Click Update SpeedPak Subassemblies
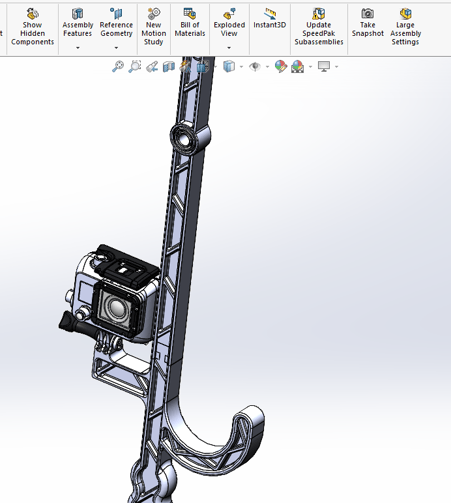The width and height of the screenshot is (451, 503). [x=319, y=27]
